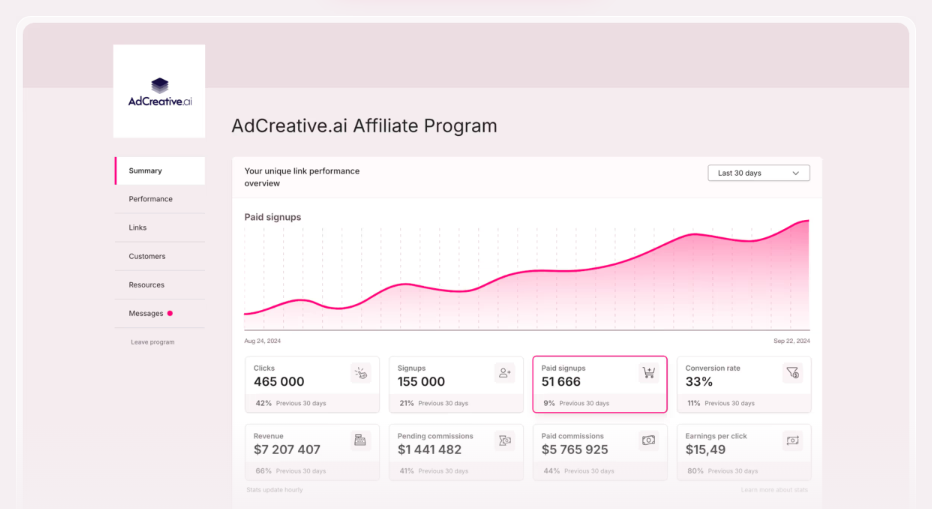Screen dimensions: 932x509
Task: Go to the Links section
Action: tap(160, 228)
